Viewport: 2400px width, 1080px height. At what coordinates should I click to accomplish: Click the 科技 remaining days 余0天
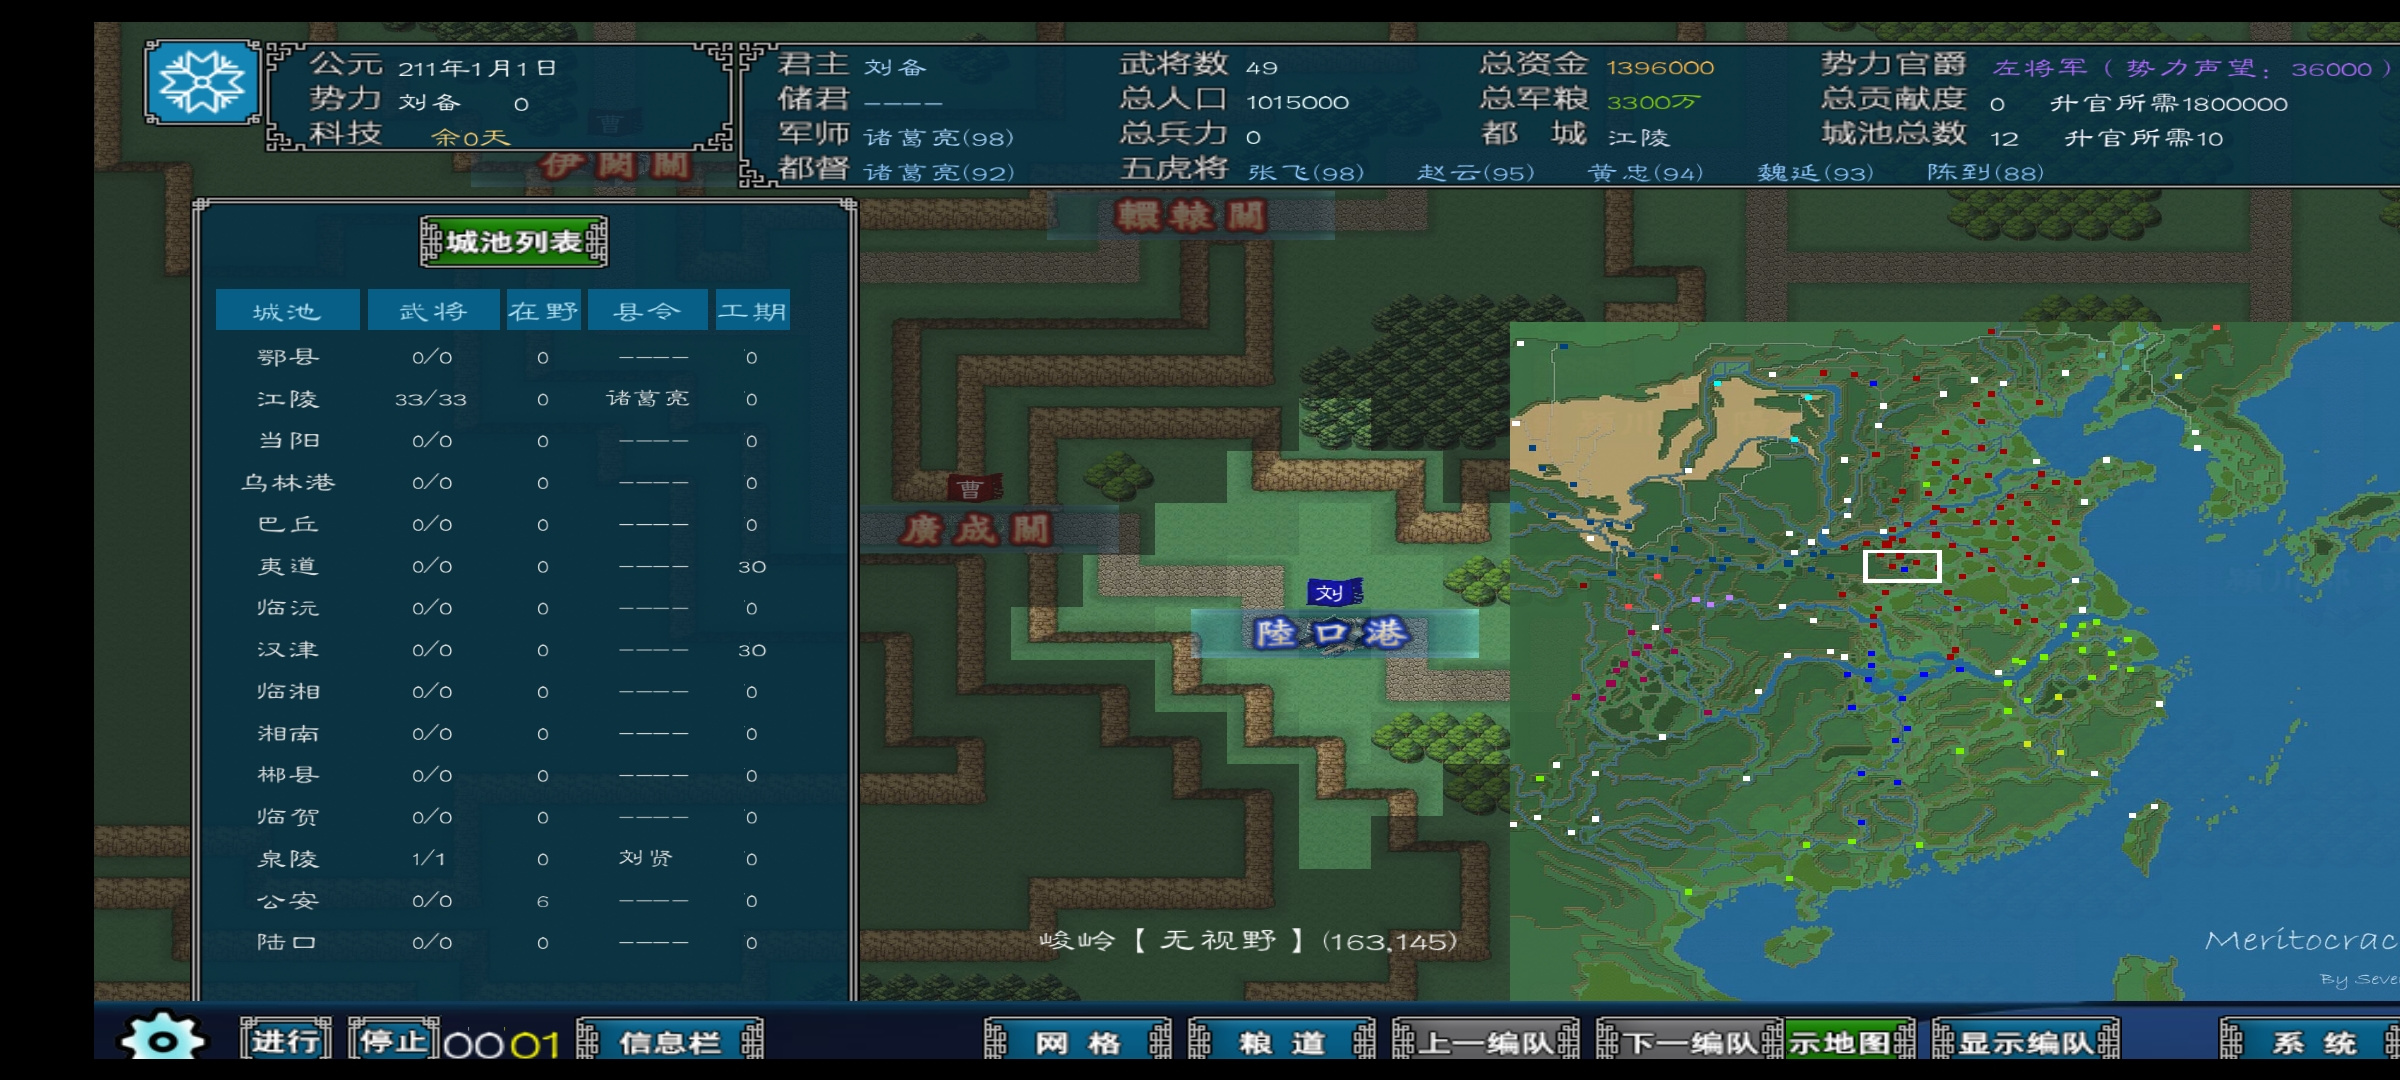(471, 137)
